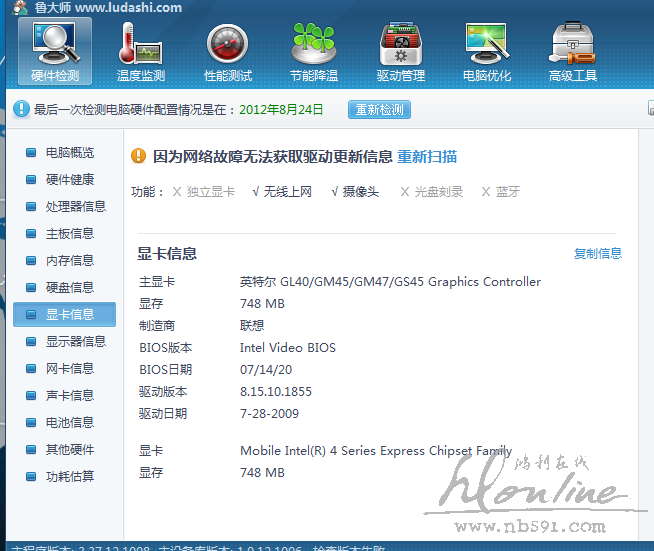Go to 处理器信息 processor info

click(75, 207)
